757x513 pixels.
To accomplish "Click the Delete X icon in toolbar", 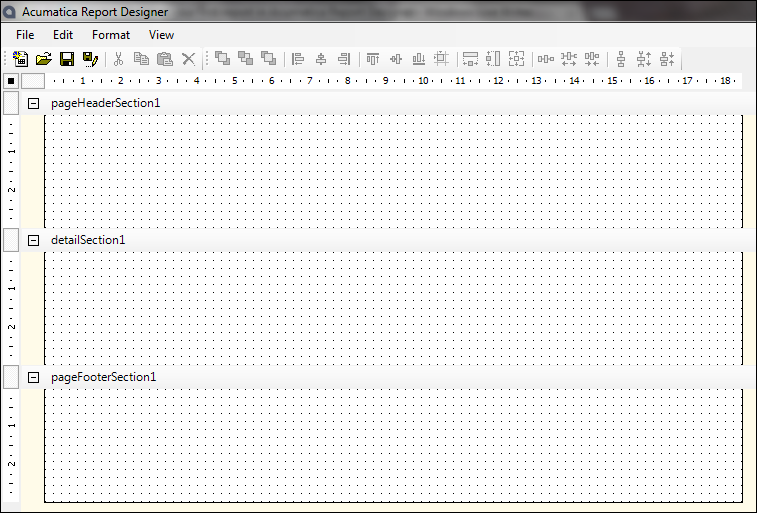I will [188, 59].
